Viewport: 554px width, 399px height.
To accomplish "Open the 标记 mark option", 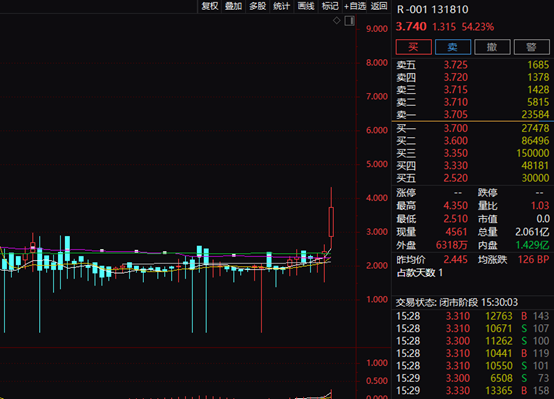I will point(330,6).
